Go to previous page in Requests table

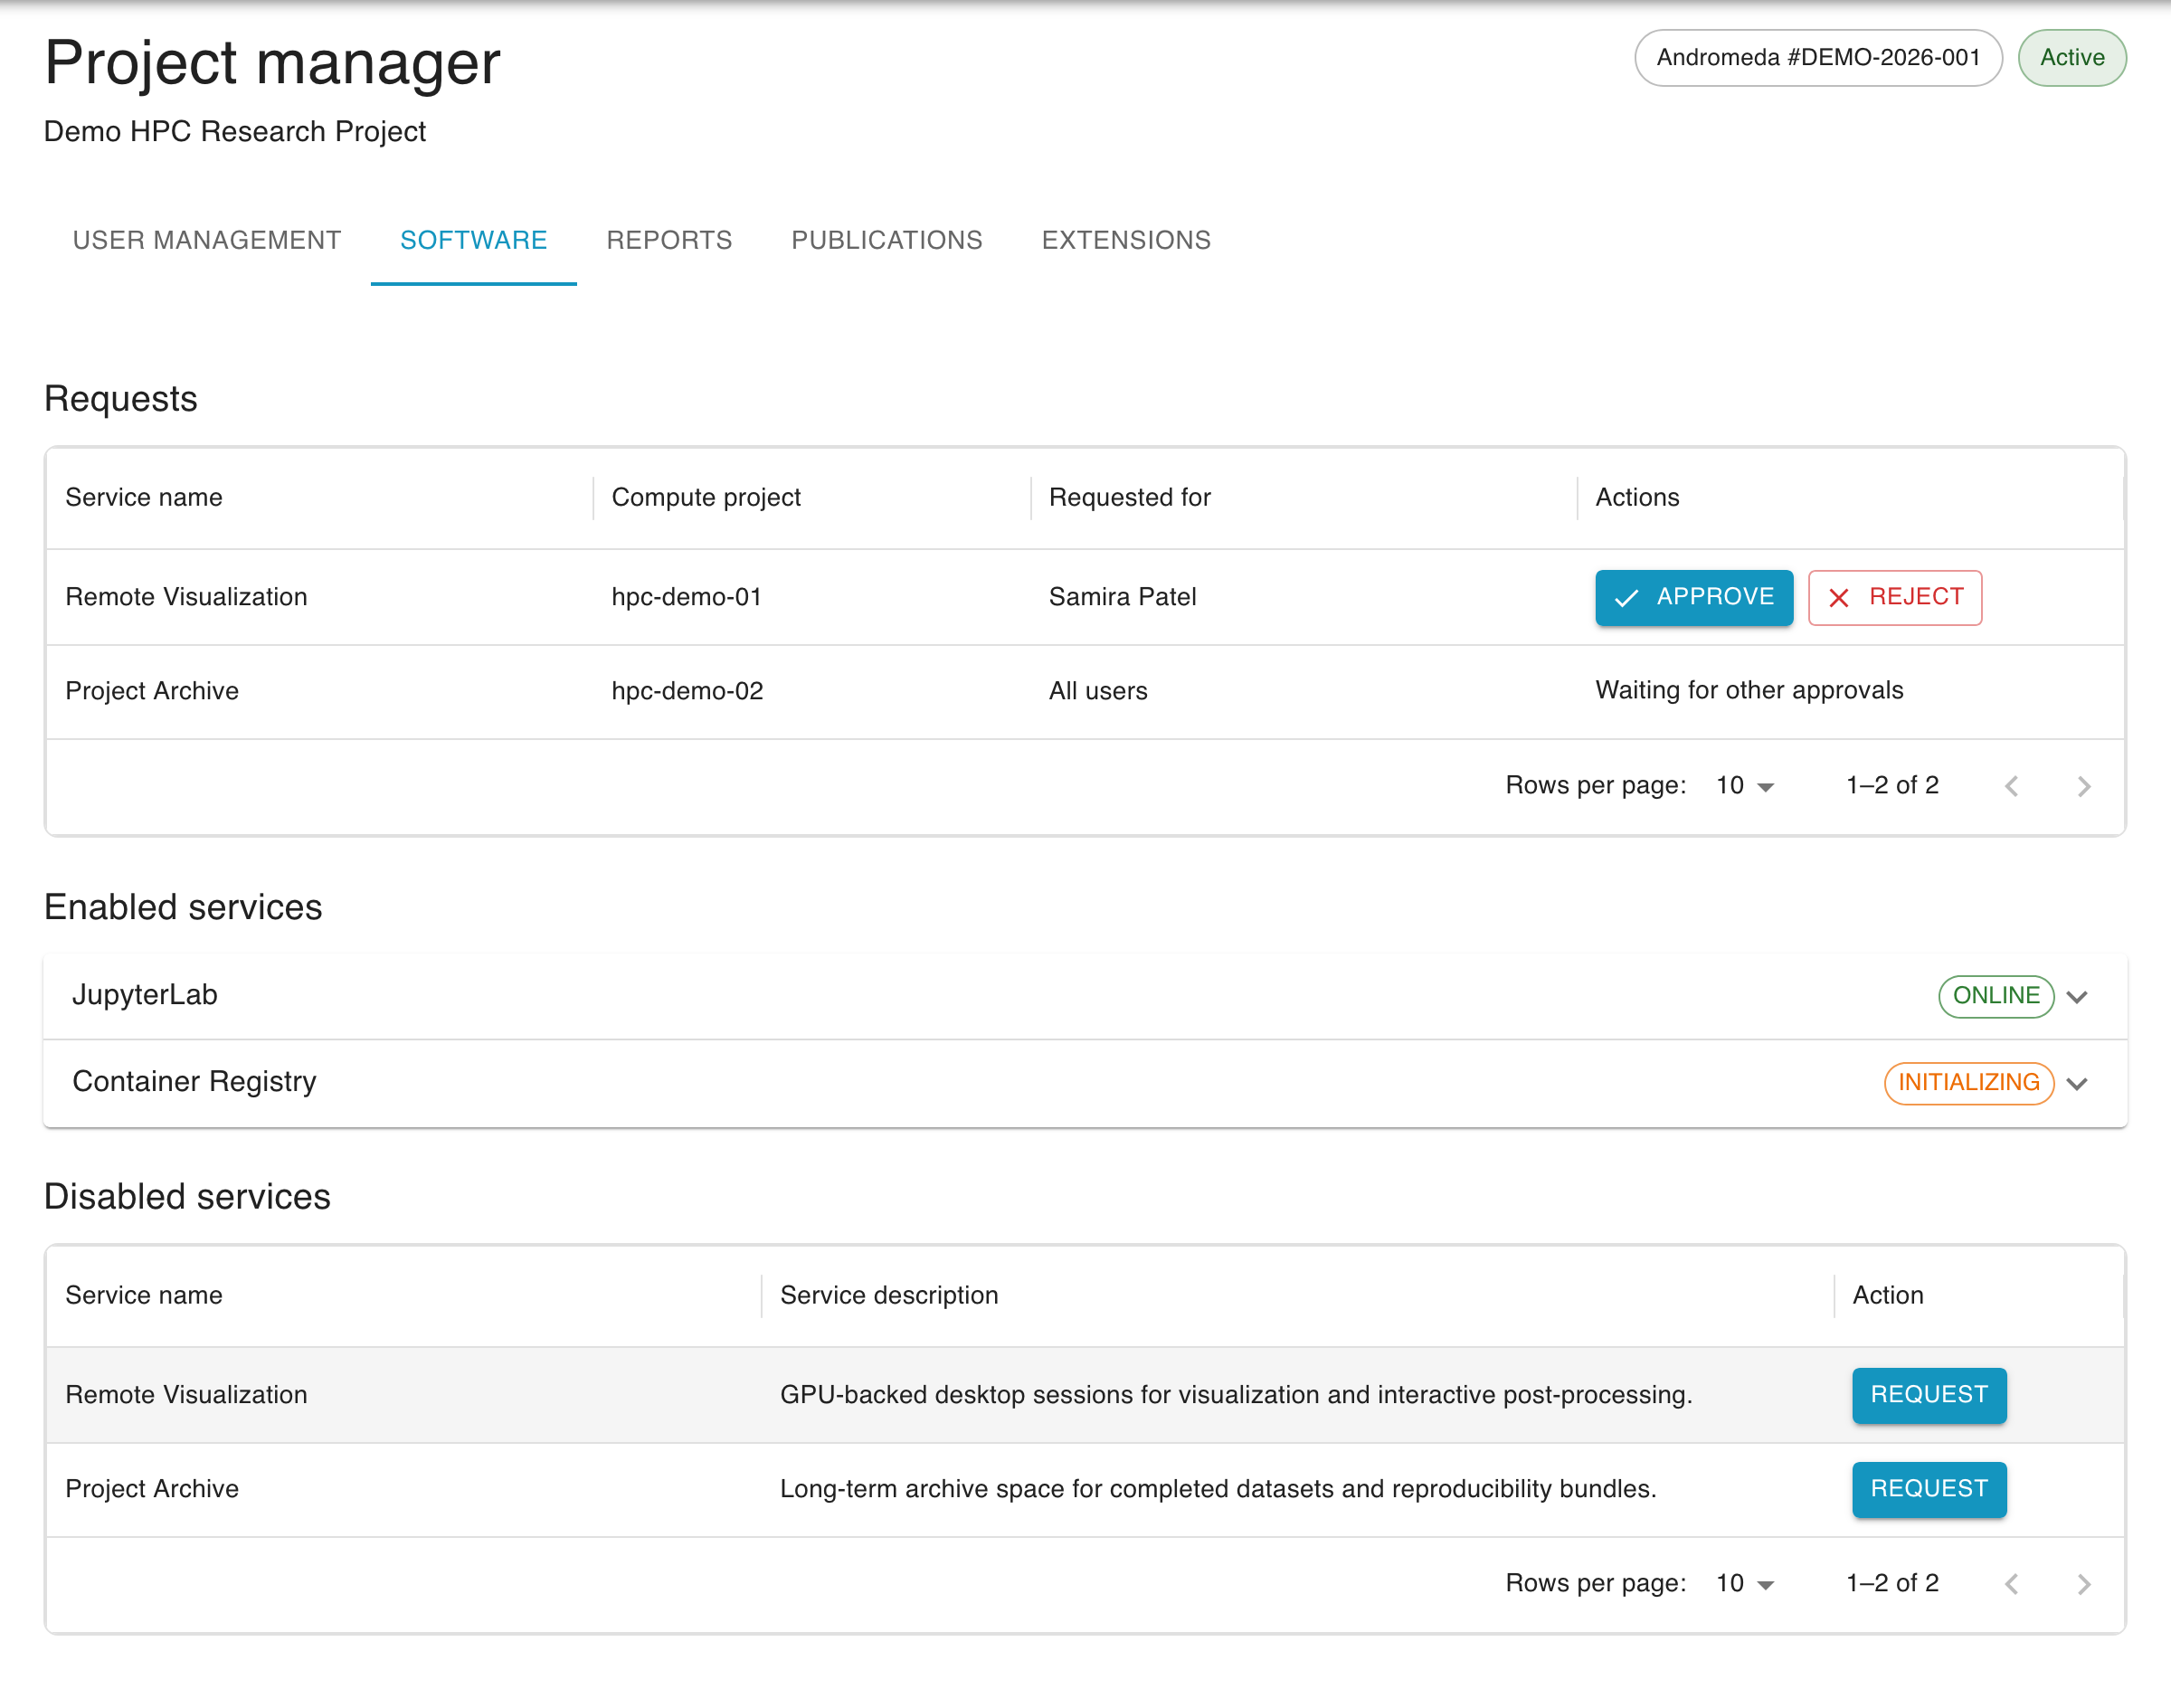(x=2012, y=786)
